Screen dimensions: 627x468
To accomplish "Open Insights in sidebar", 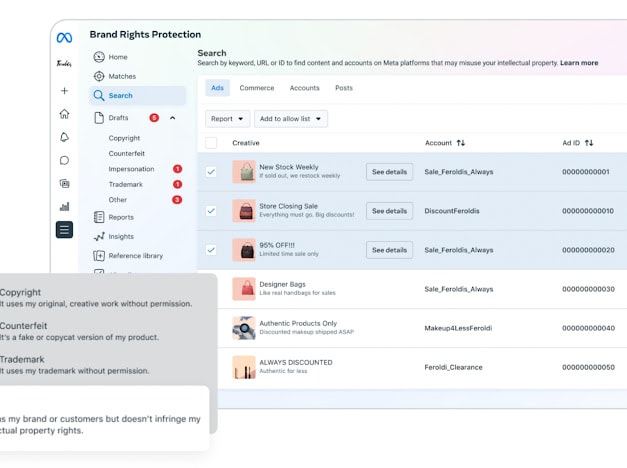I will (x=121, y=236).
